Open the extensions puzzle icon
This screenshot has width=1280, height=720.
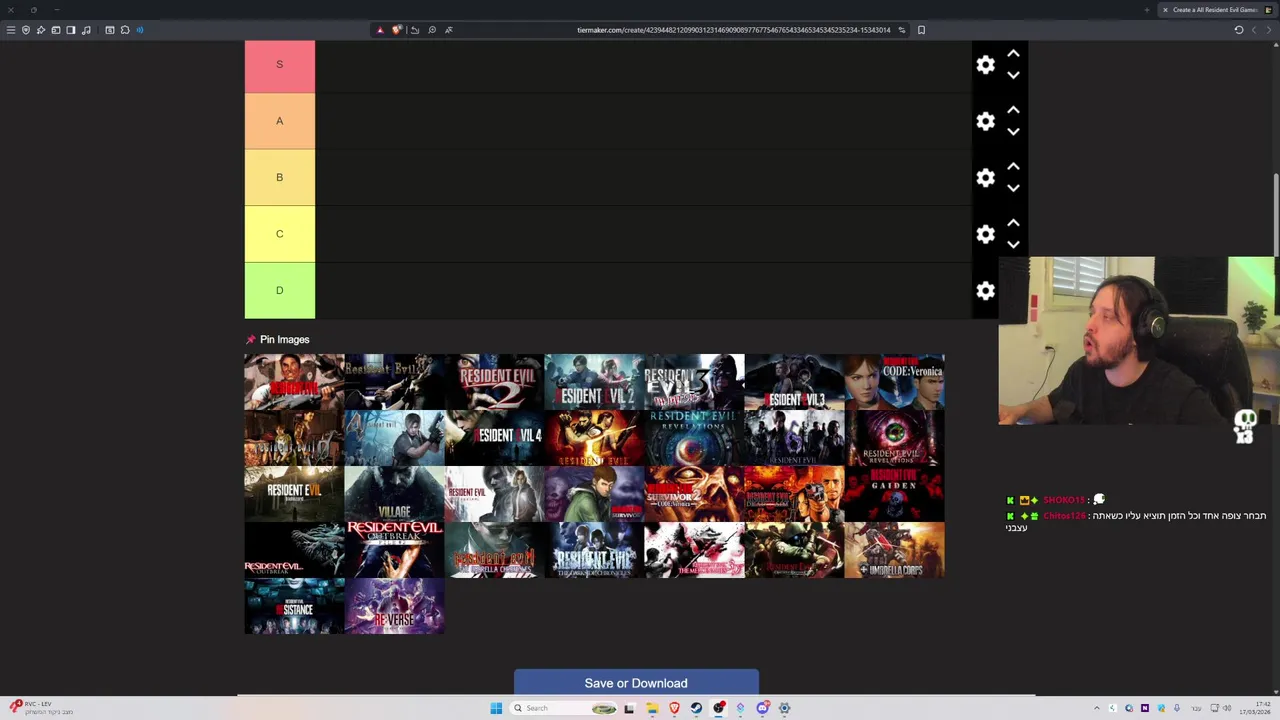pos(125,30)
